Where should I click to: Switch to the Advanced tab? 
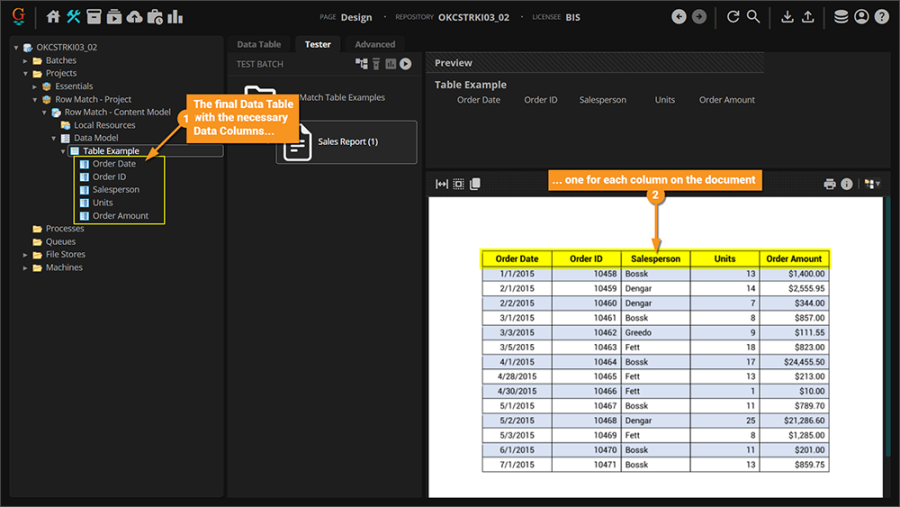point(375,44)
